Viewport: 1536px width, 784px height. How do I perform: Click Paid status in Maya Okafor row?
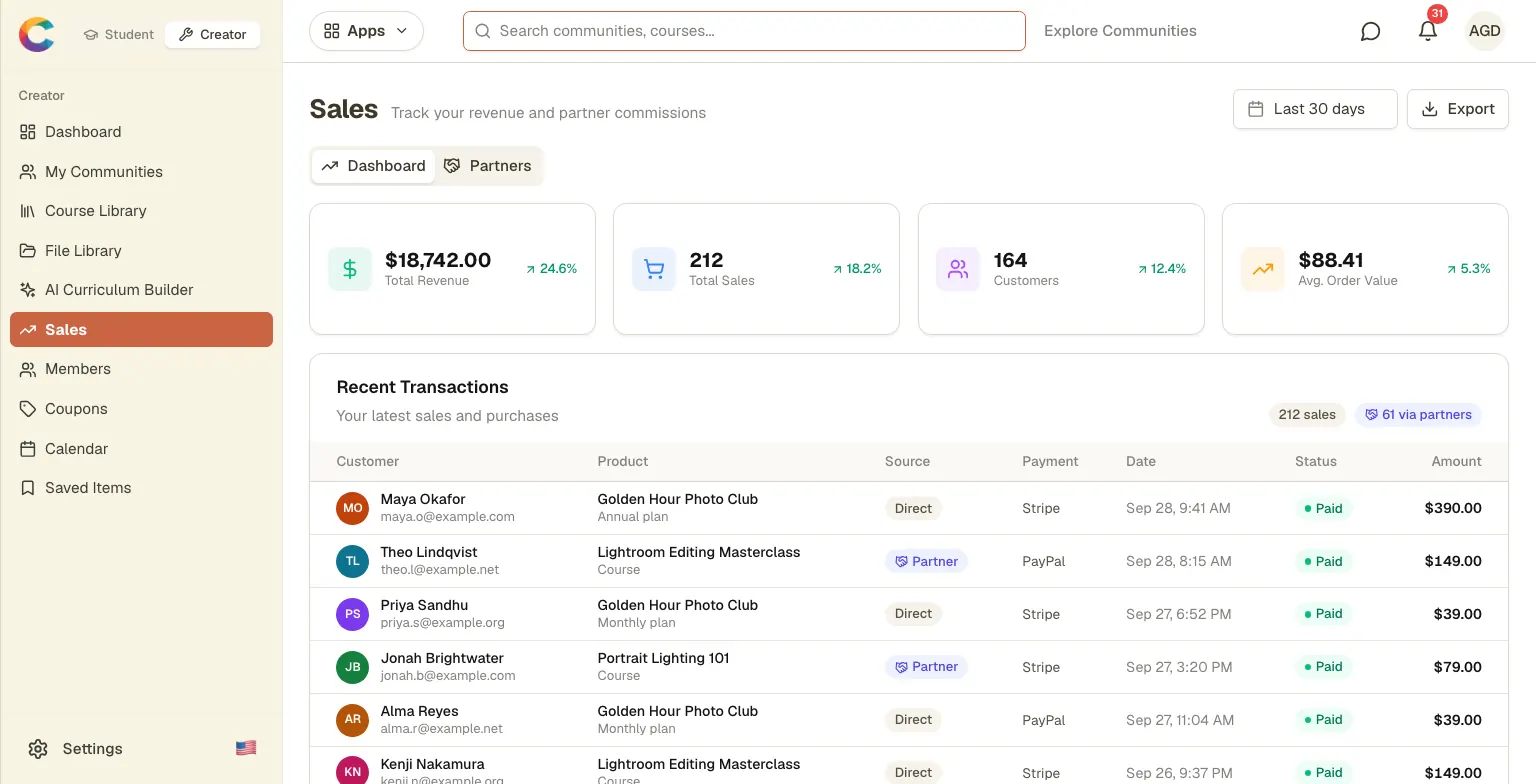tap(1323, 508)
